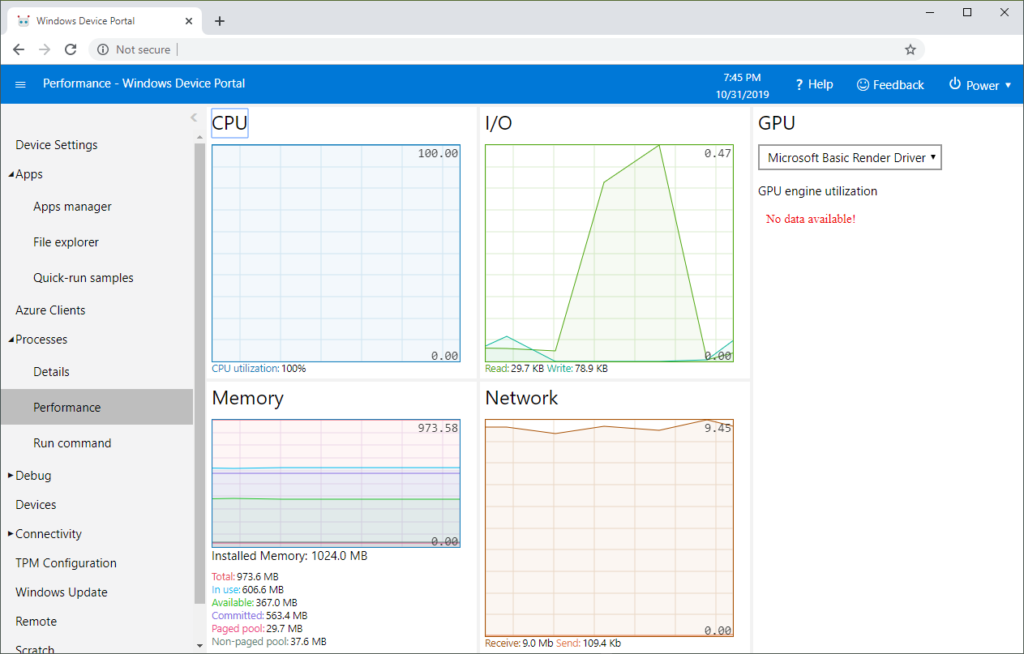Open the Power dropdown menu

tap(980, 84)
